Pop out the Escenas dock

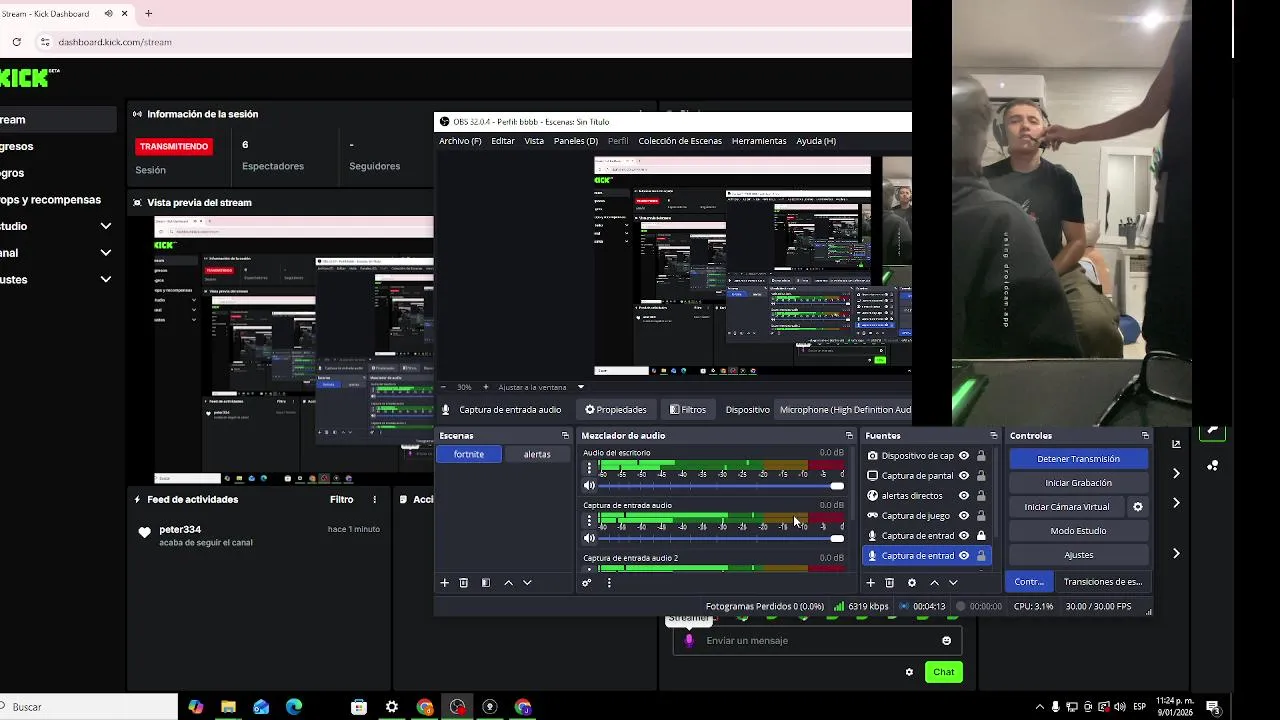click(565, 436)
